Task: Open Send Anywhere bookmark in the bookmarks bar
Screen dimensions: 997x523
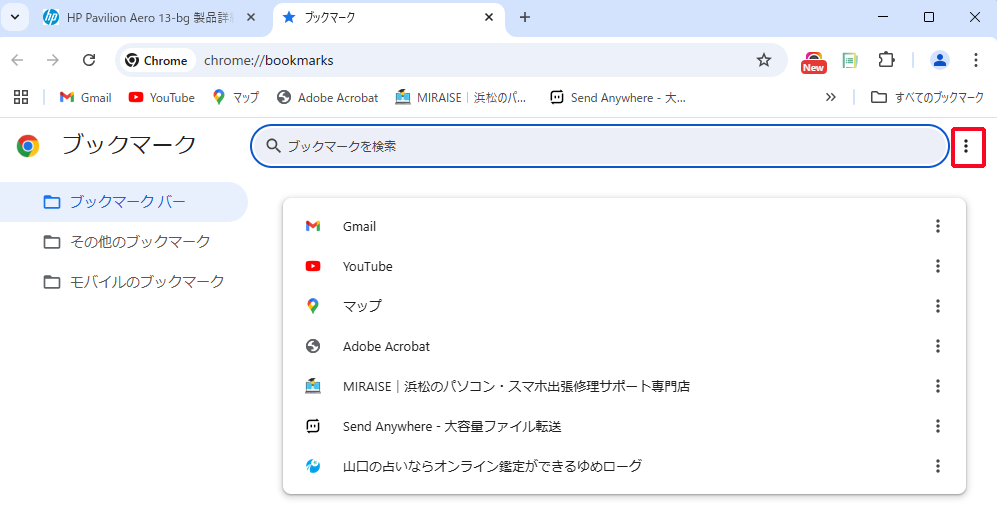Action: 618,97
